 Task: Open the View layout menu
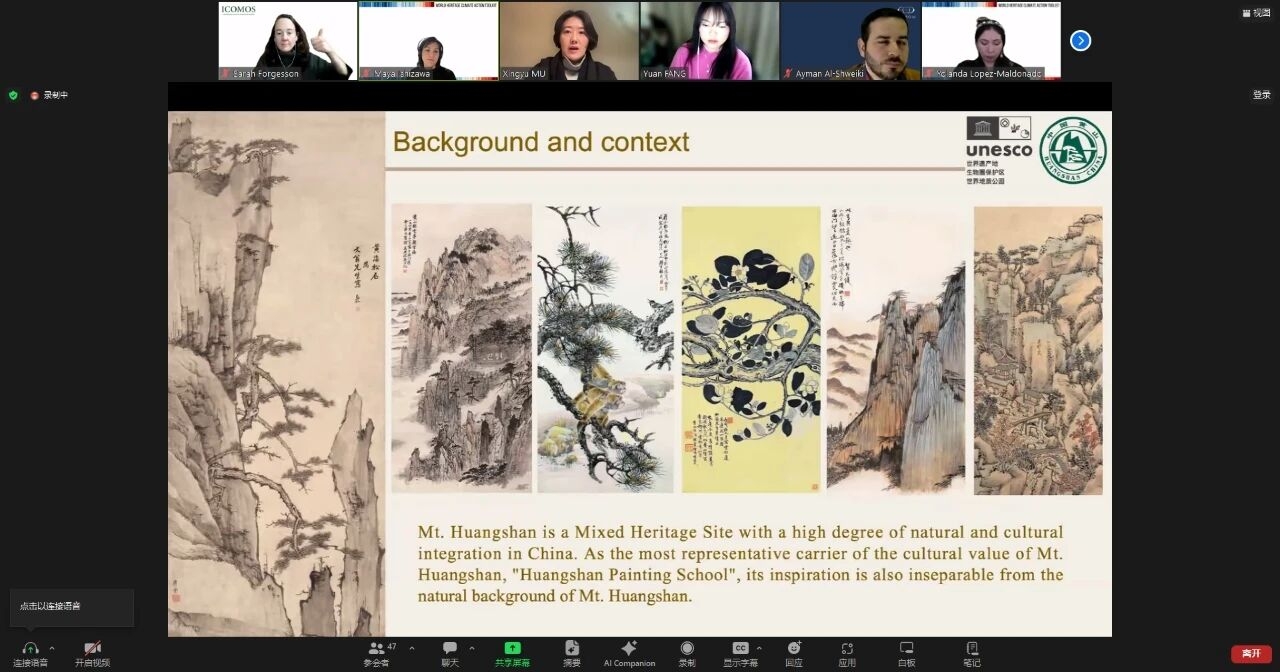click(x=1255, y=13)
